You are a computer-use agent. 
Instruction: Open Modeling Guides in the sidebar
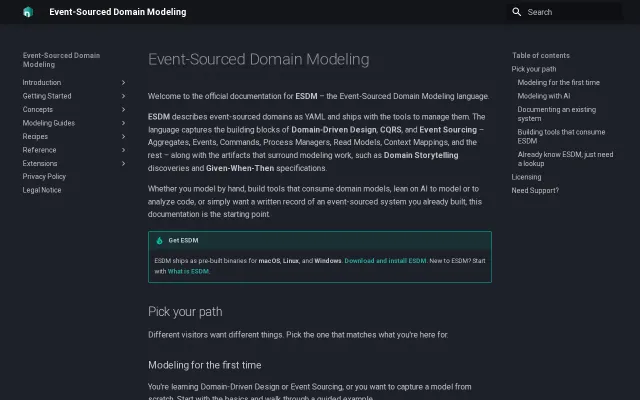point(49,123)
